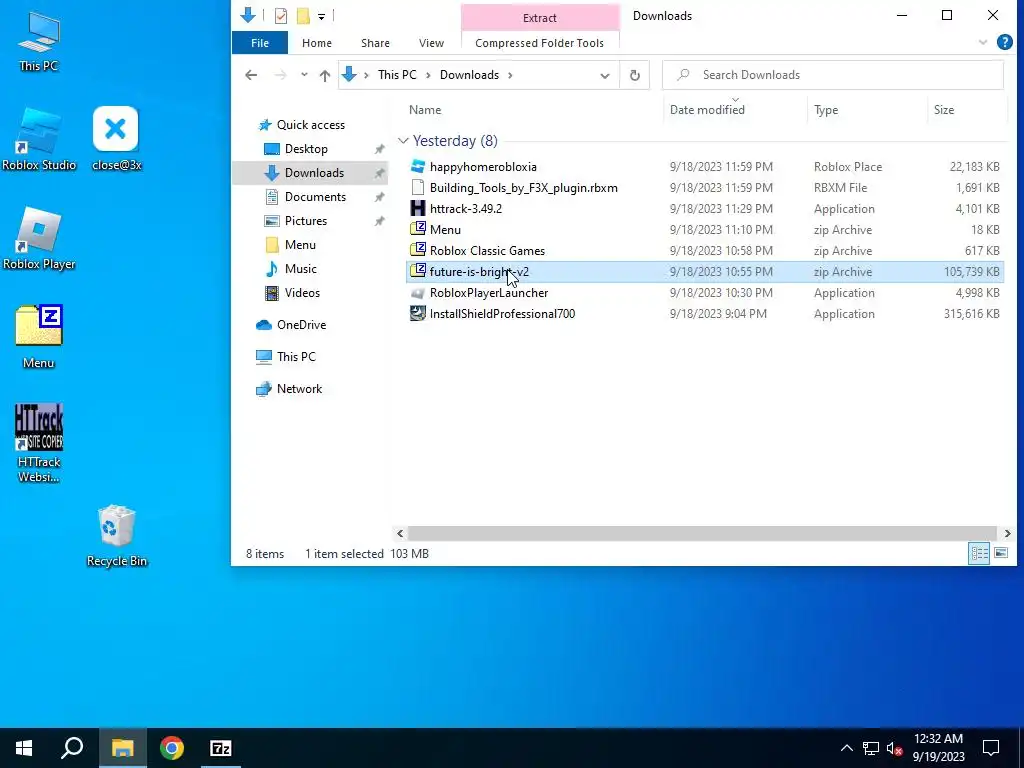
Task: Select Network in the navigation pane
Action: pos(299,389)
